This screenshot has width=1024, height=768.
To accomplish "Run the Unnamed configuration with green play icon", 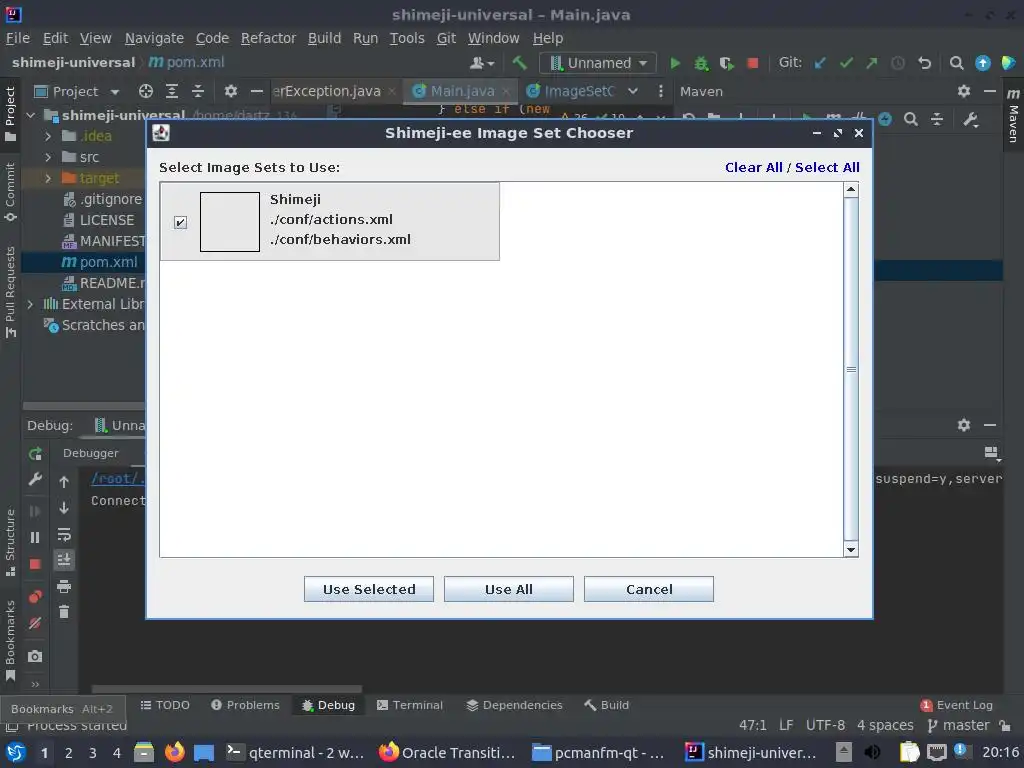I will (675, 63).
